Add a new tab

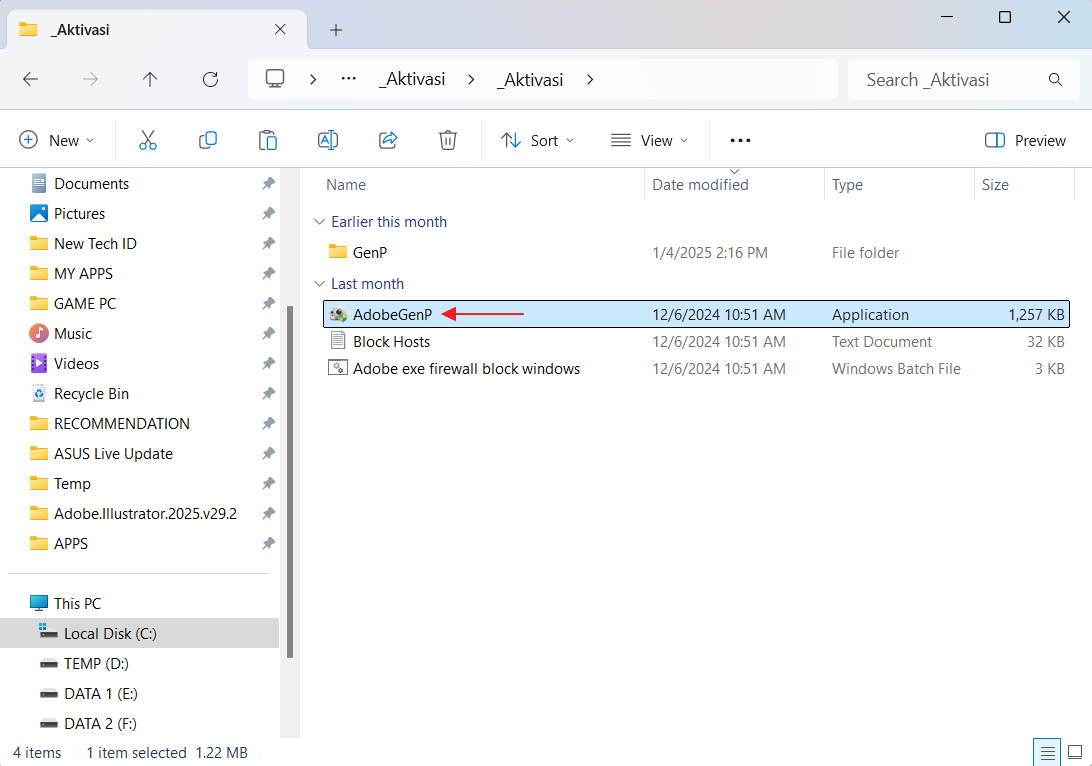pyautogui.click(x=336, y=30)
